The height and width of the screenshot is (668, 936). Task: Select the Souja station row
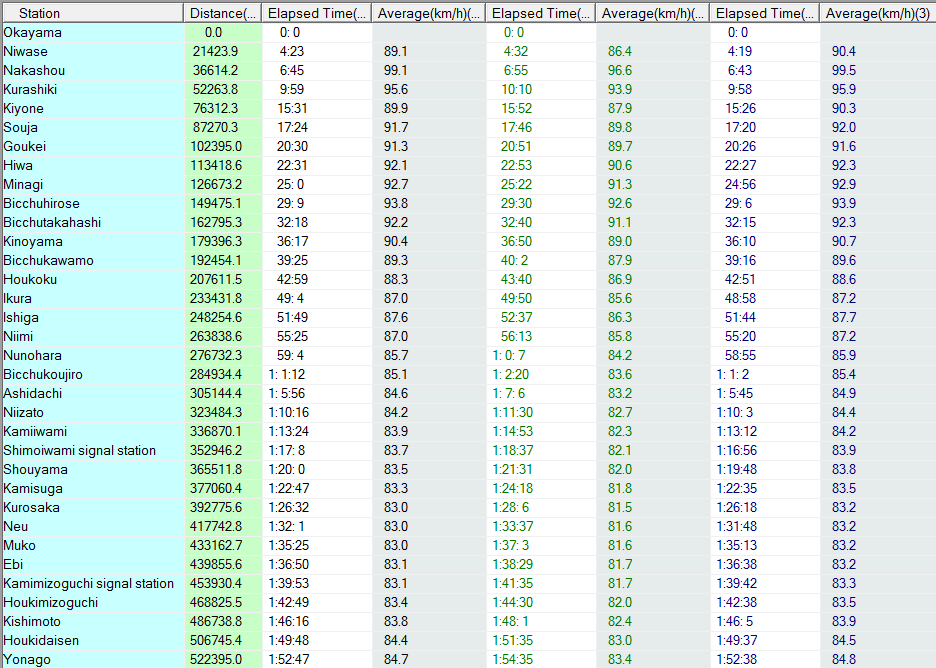tap(468, 127)
